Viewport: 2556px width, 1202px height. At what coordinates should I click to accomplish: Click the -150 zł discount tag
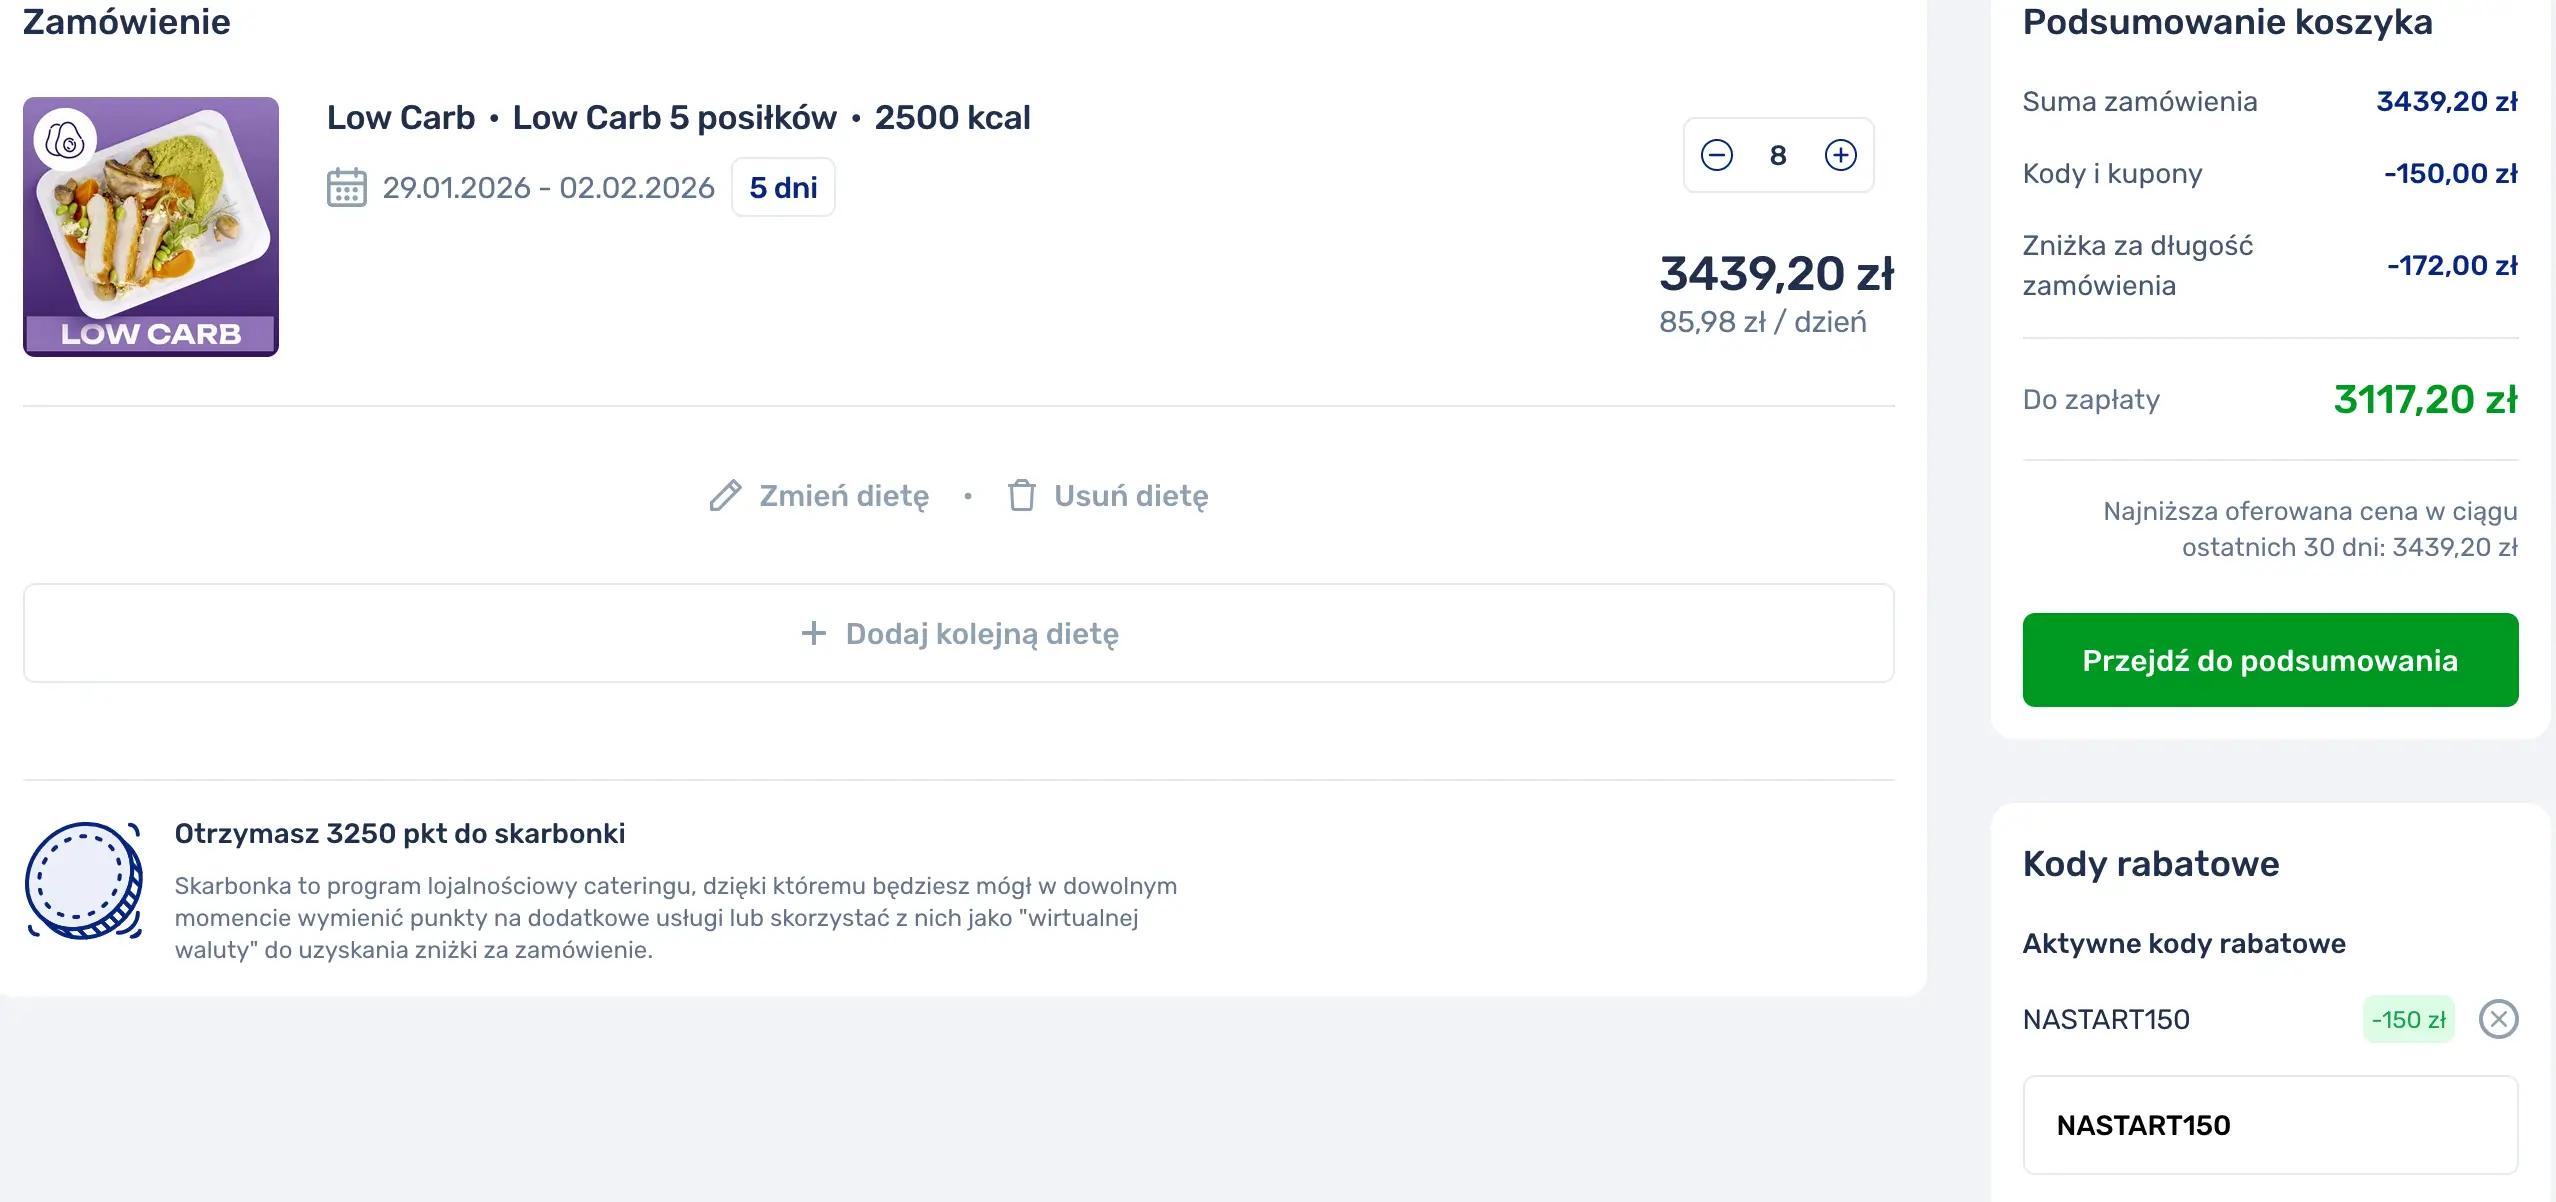tap(2407, 1019)
